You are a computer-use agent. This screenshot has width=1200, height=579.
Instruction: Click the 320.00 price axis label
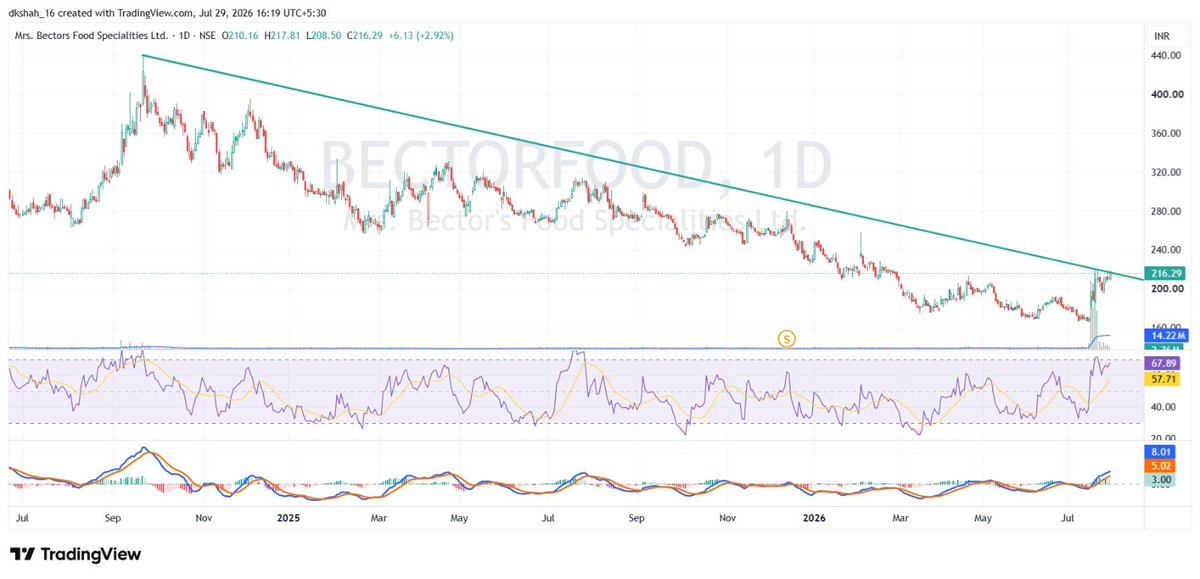pos(1166,173)
